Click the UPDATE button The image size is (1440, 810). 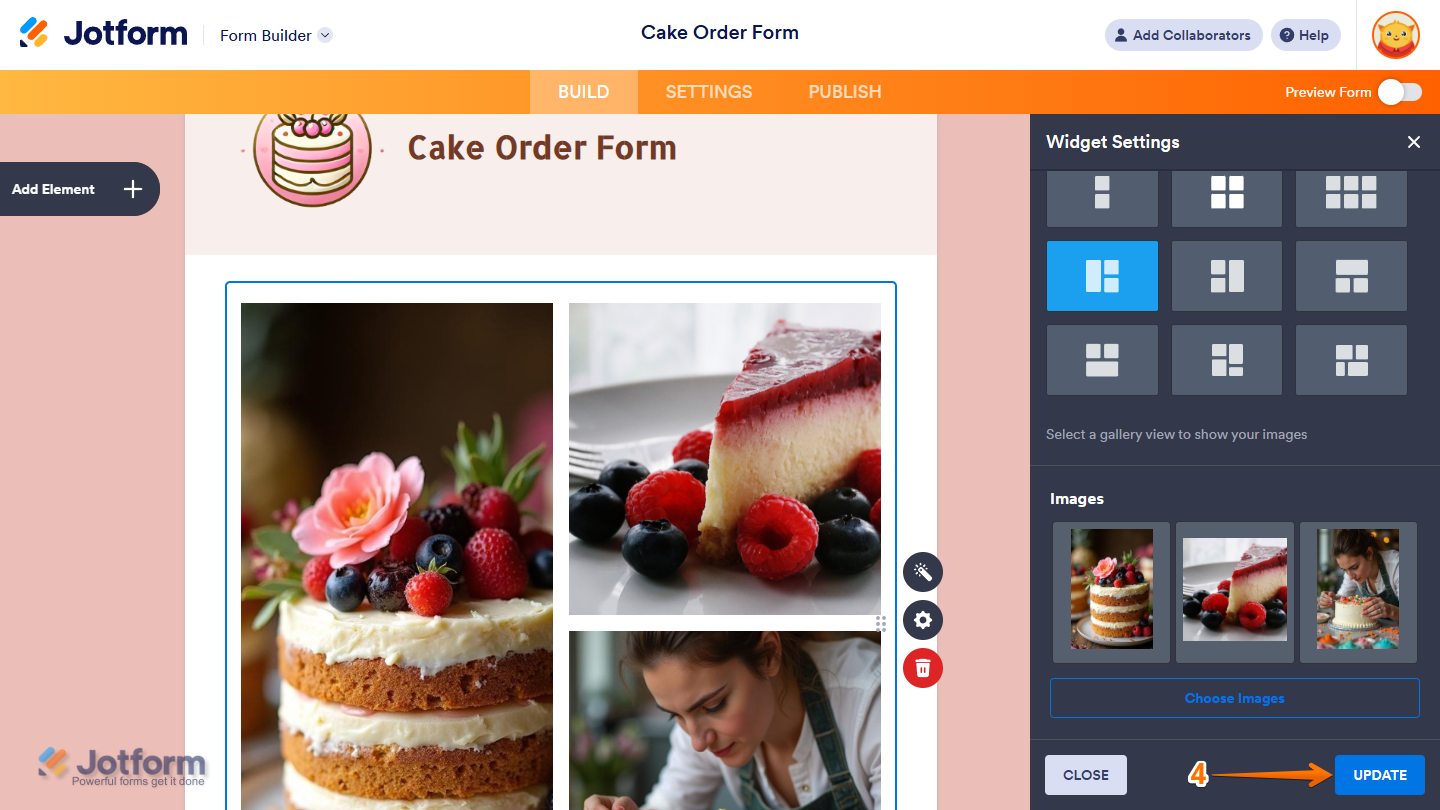[x=1380, y=775]
